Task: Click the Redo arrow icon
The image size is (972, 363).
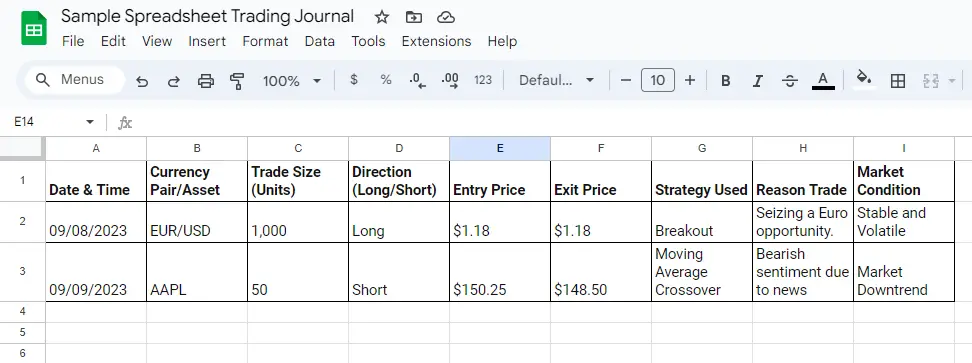Action: coord(174,81)
